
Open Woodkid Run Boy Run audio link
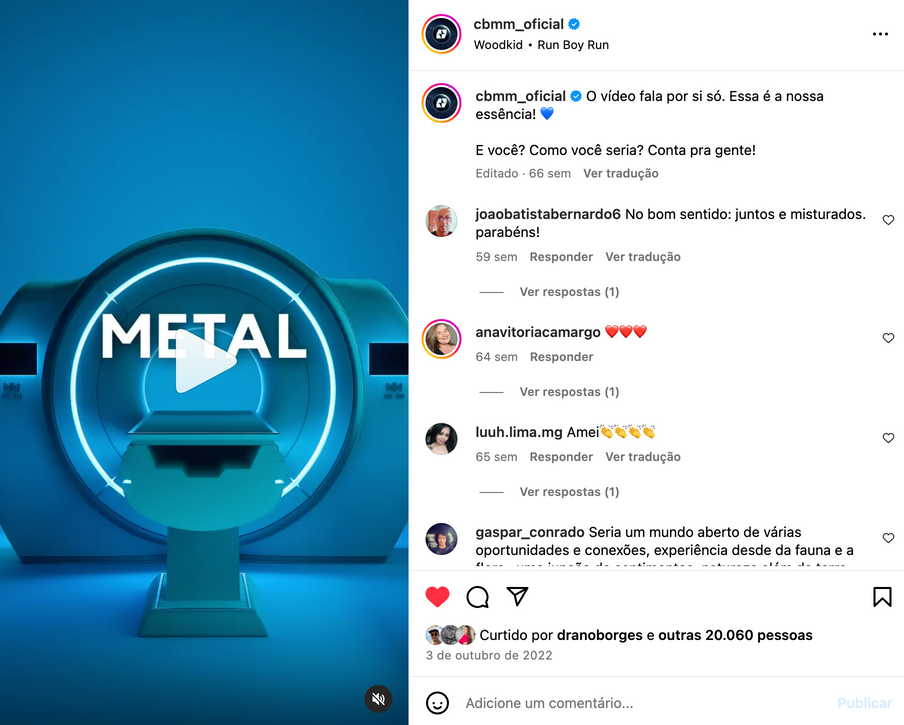coord(541,45)
